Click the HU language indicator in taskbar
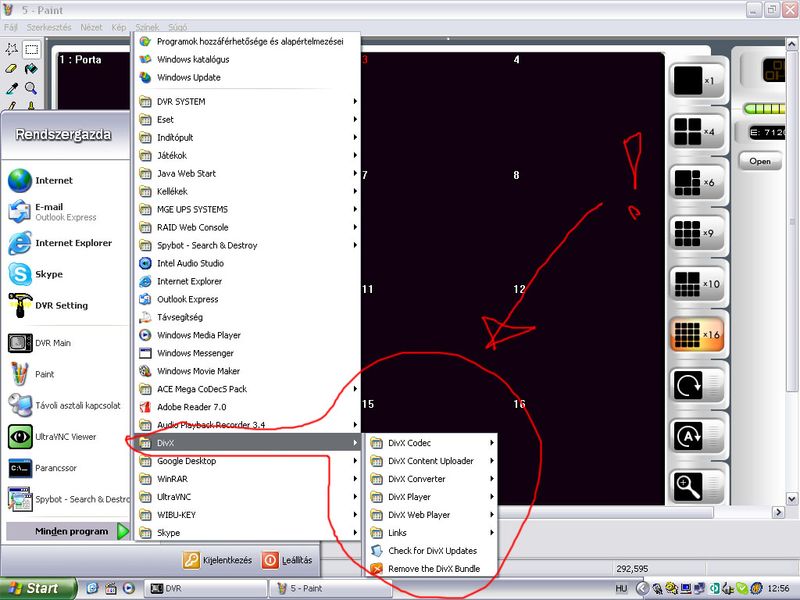The image size is (800, 600). (621, 588)
